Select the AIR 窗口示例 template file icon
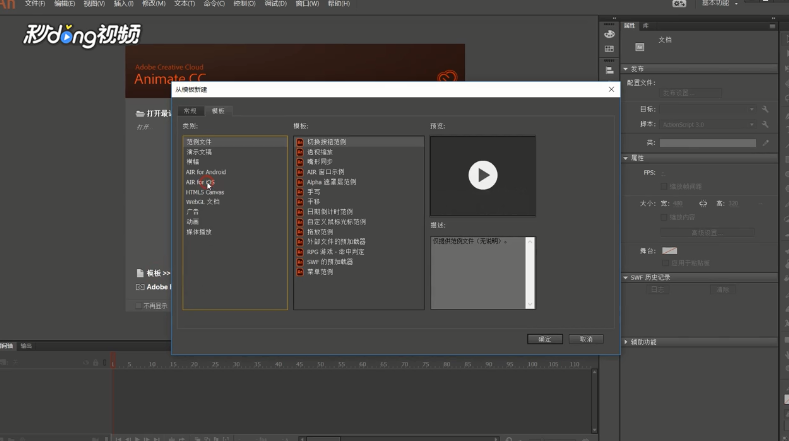Viewport: 789px width, 441px height. pyautogui.click(x=300, y=172)
